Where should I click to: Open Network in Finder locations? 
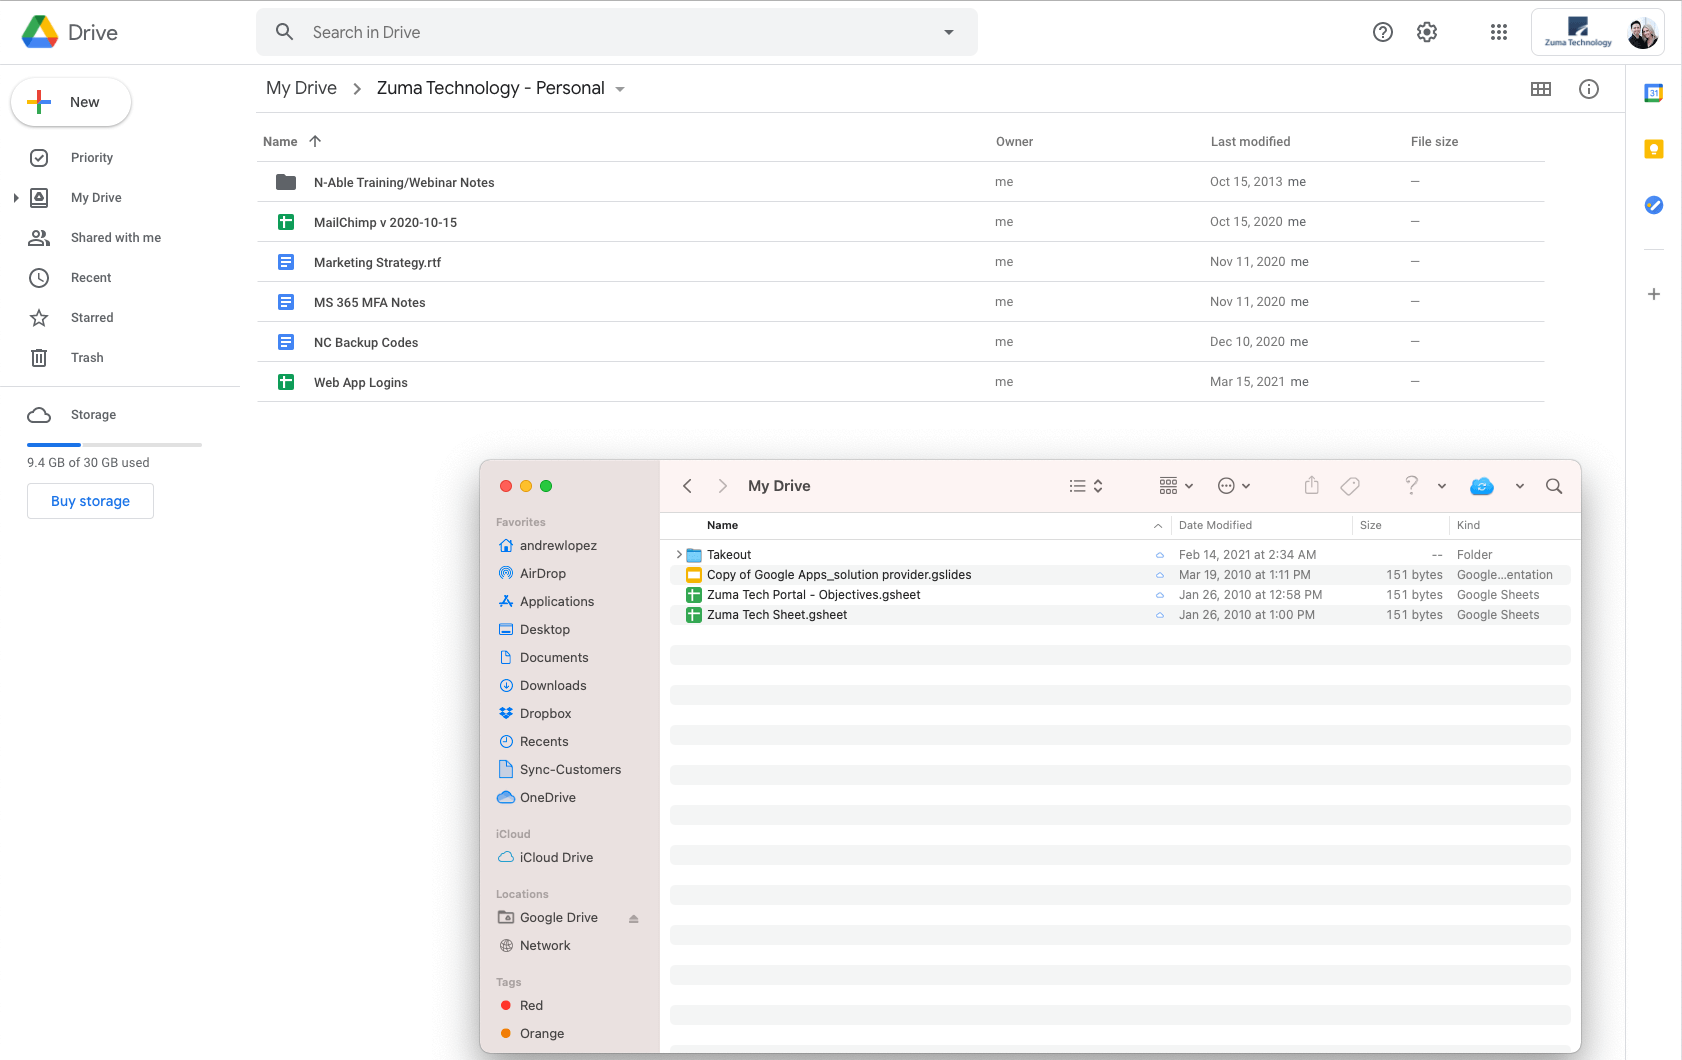click(545, 946)
